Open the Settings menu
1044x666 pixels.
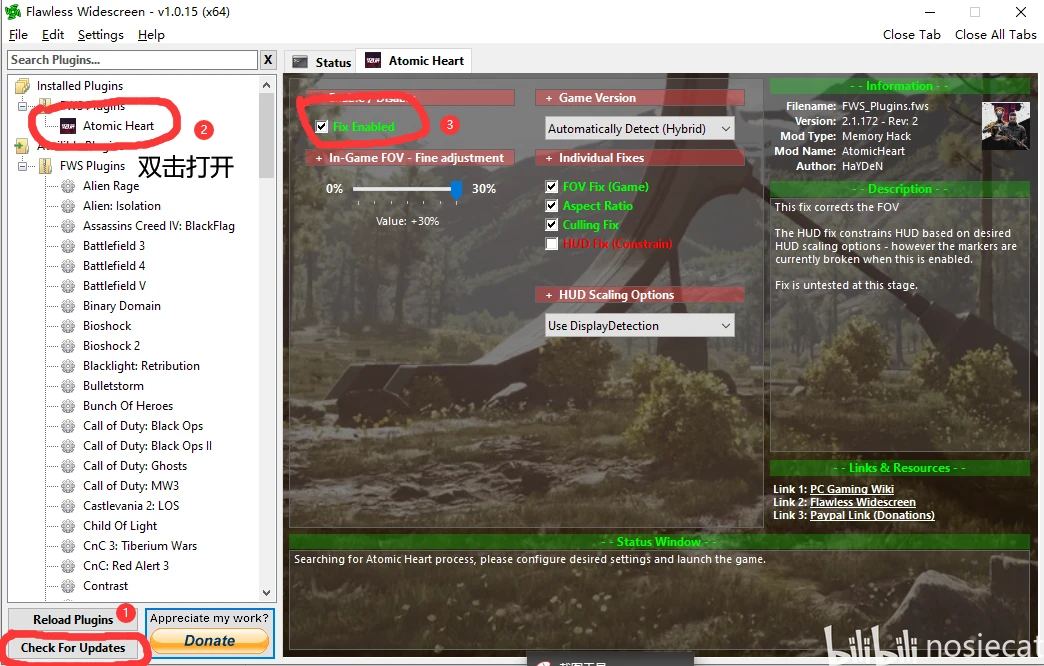click(101, 35)
